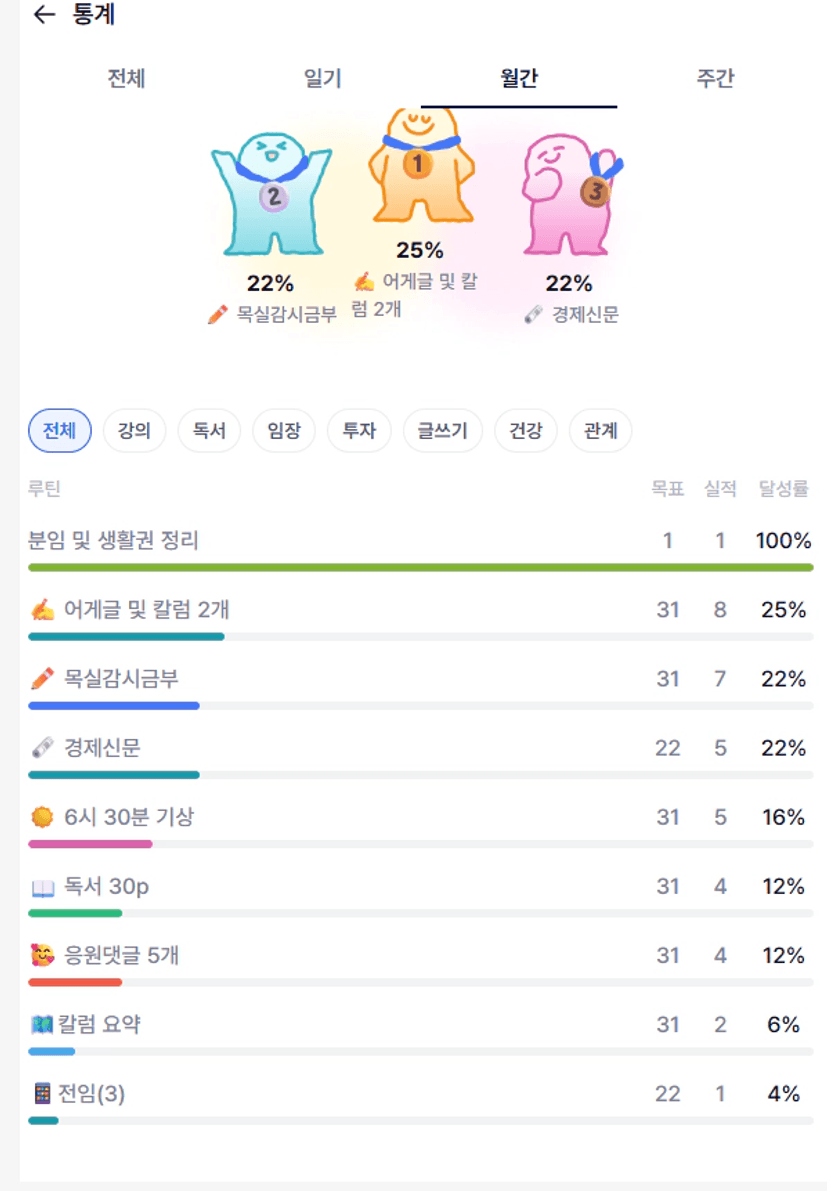Click the bronze medal third-place character

tap(570, 193)
